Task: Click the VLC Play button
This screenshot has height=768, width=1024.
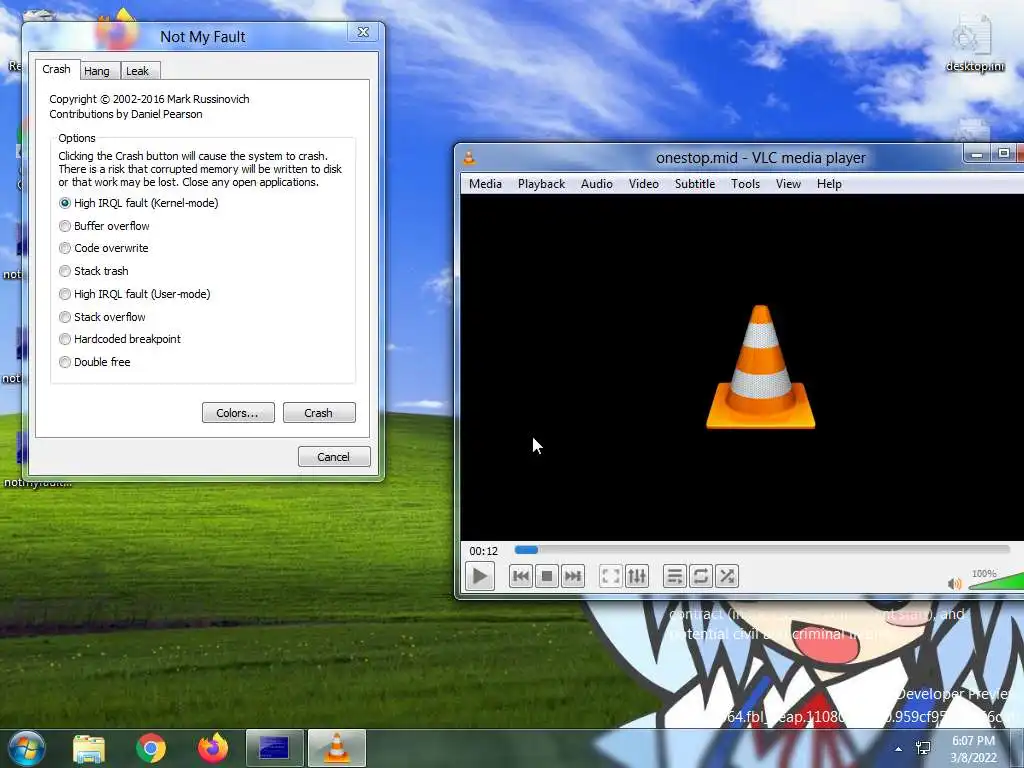Action: [x=479, y=577]
